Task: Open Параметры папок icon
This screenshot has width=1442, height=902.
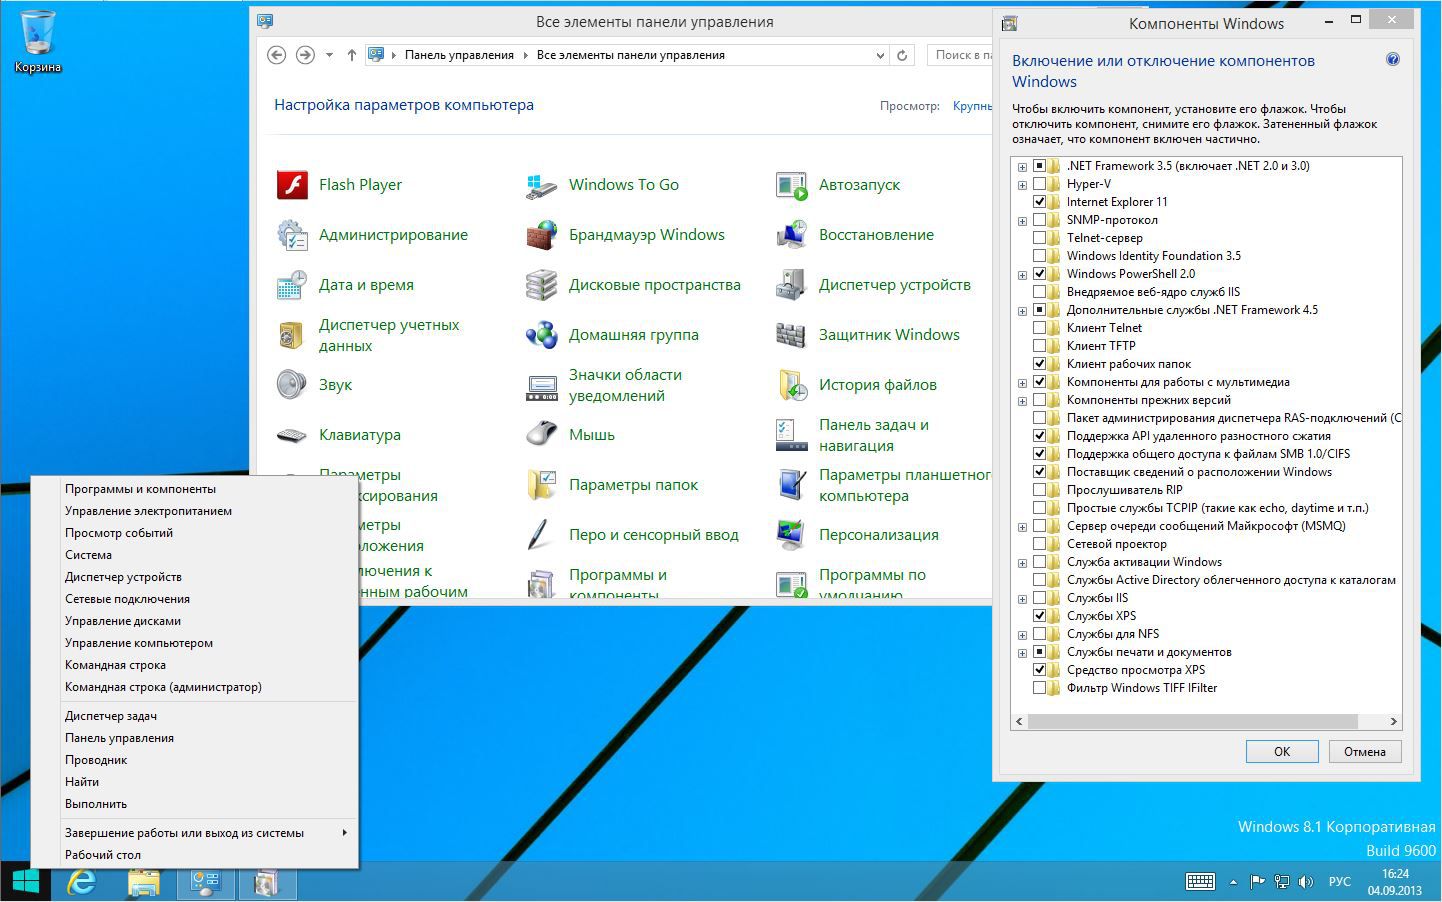Action: 541,485
